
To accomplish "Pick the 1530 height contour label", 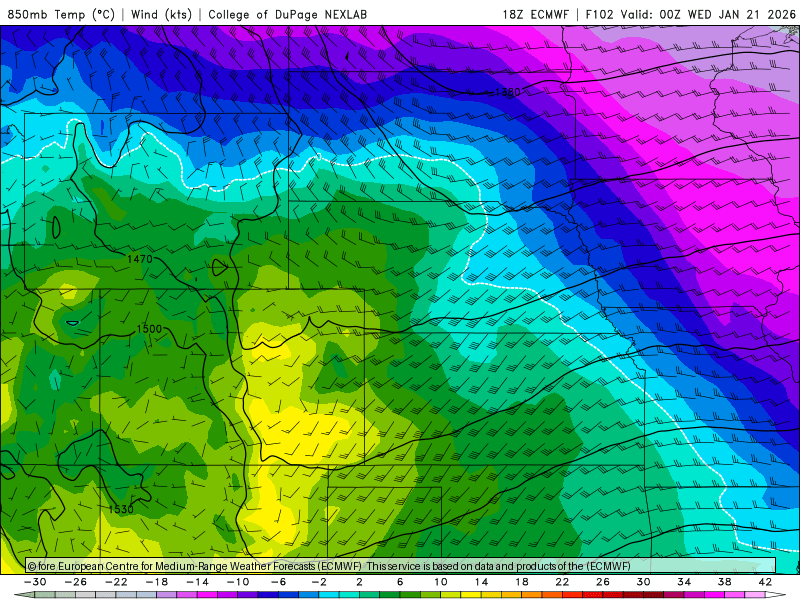I will (x=121, y=509).
